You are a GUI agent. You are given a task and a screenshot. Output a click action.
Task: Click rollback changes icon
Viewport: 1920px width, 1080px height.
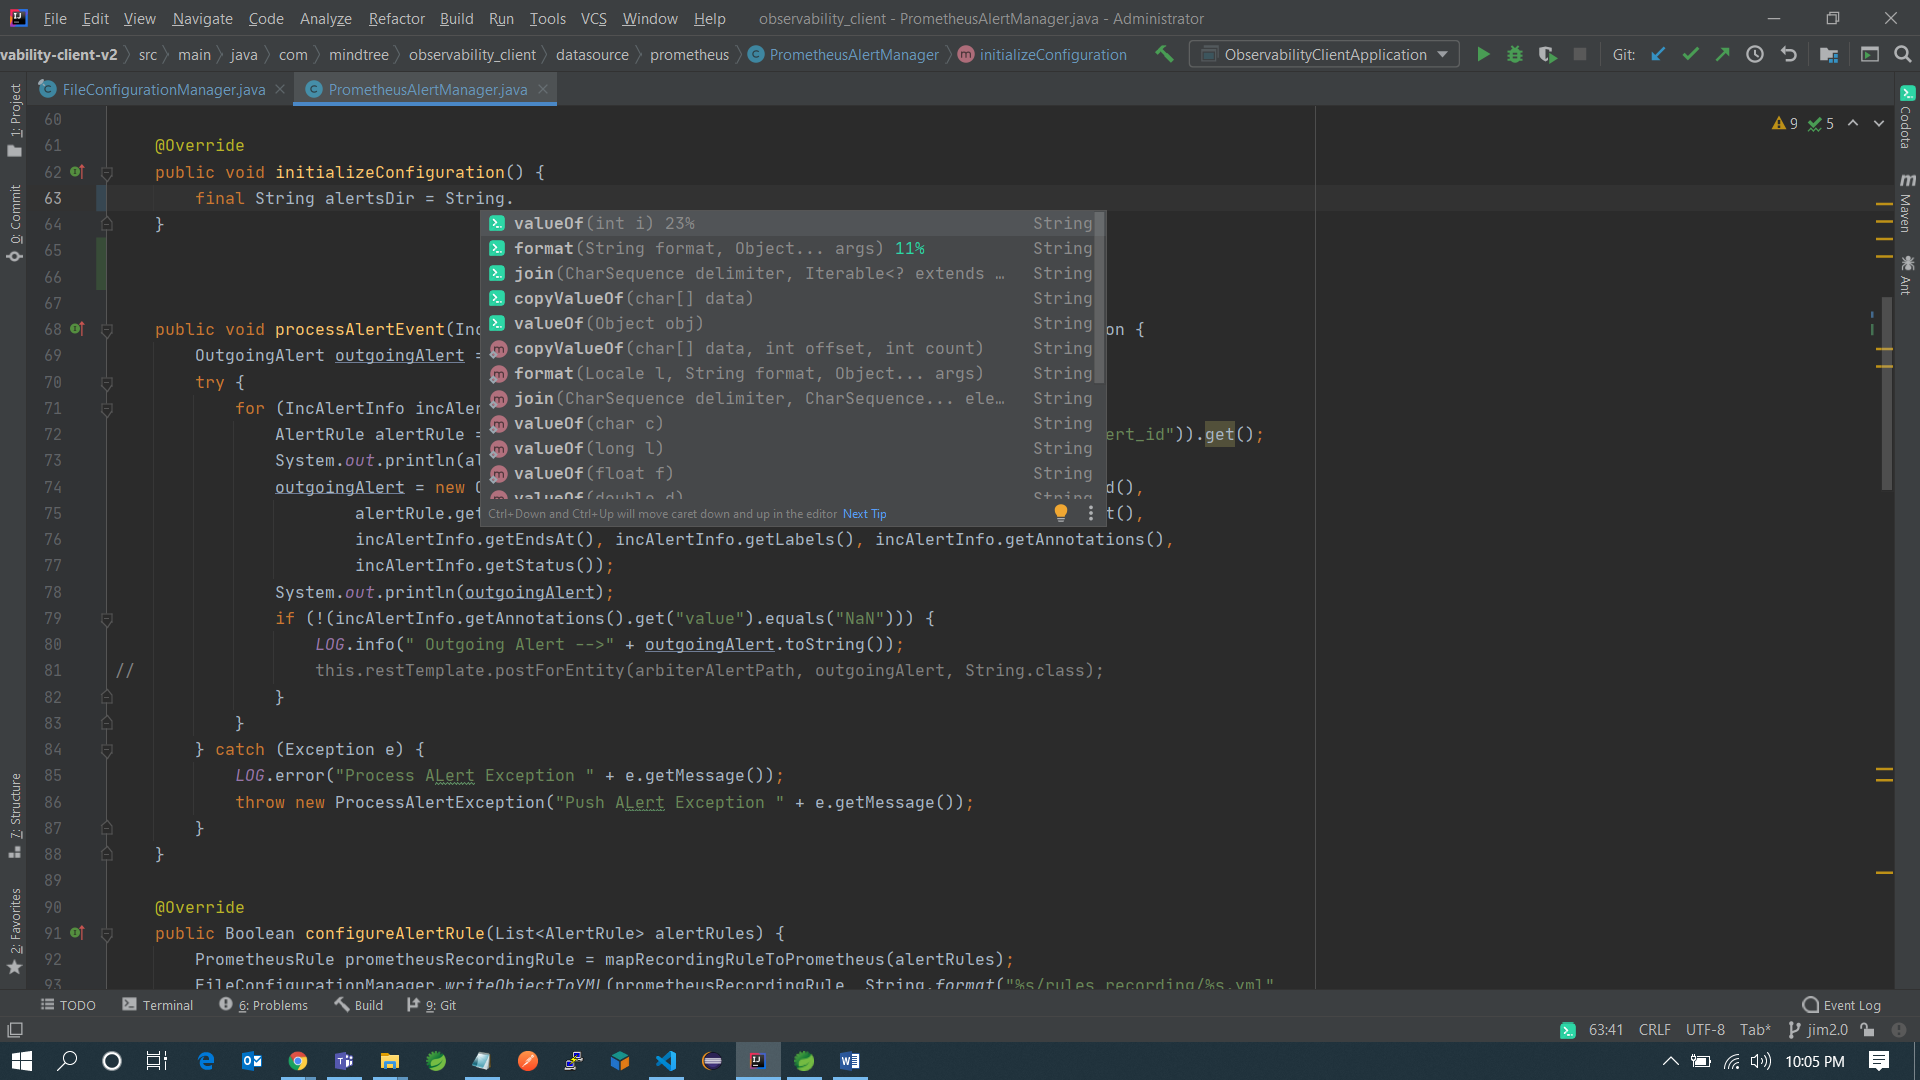pyautogui.click(x=1788, y=54)
